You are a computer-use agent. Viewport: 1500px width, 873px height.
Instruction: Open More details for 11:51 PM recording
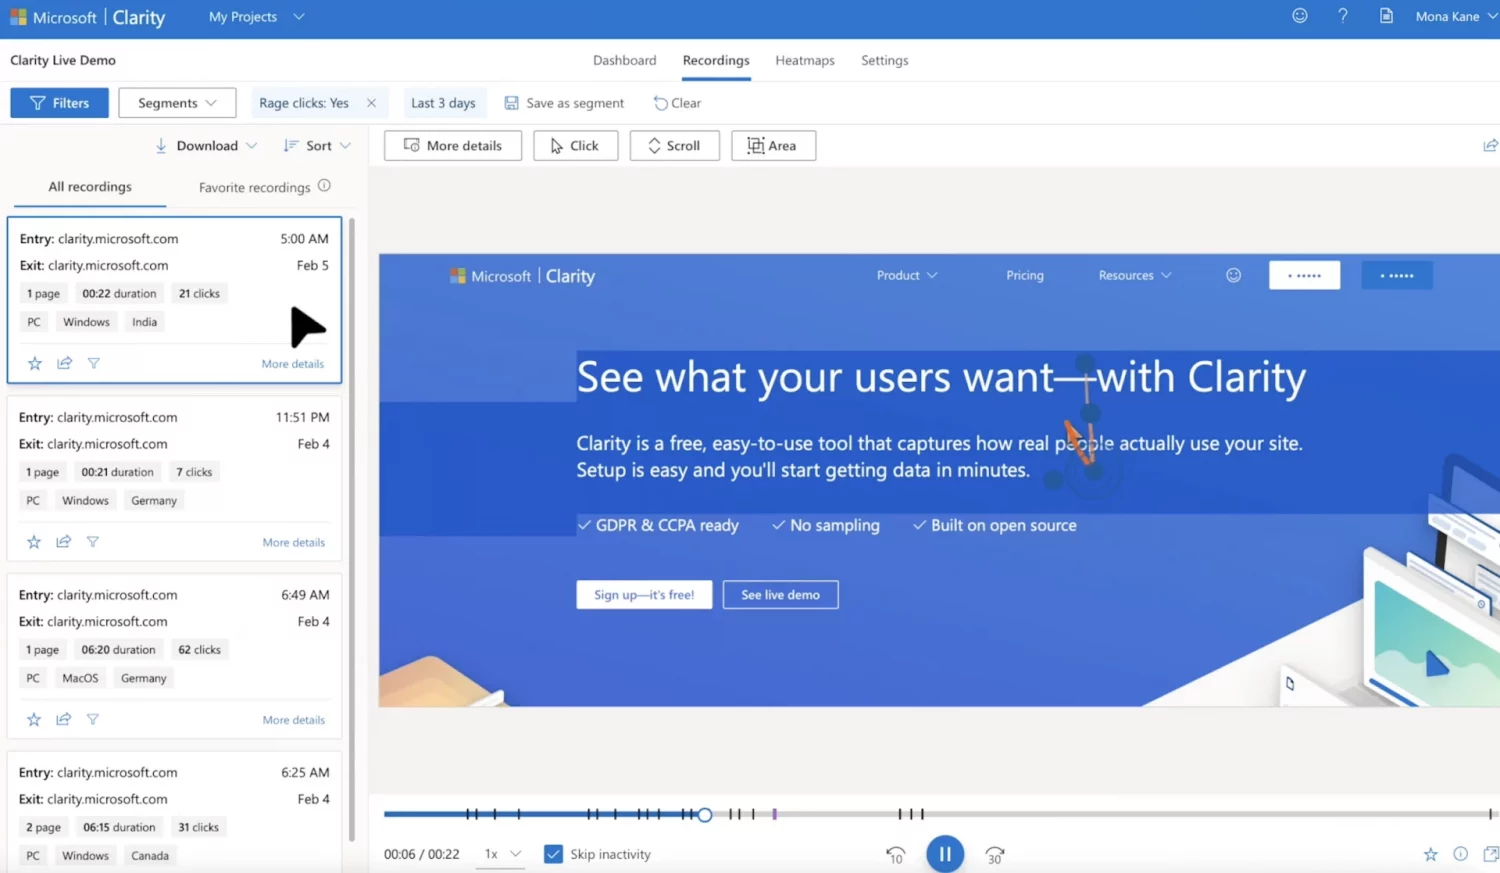pyautogui.click(x=294, y=542)
